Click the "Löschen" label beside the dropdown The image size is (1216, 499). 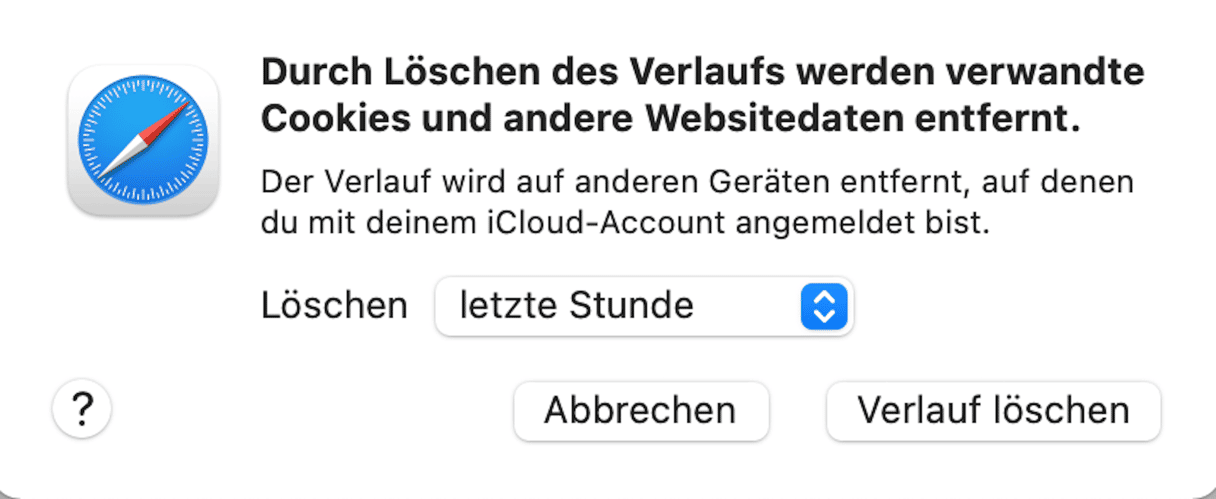334,306
